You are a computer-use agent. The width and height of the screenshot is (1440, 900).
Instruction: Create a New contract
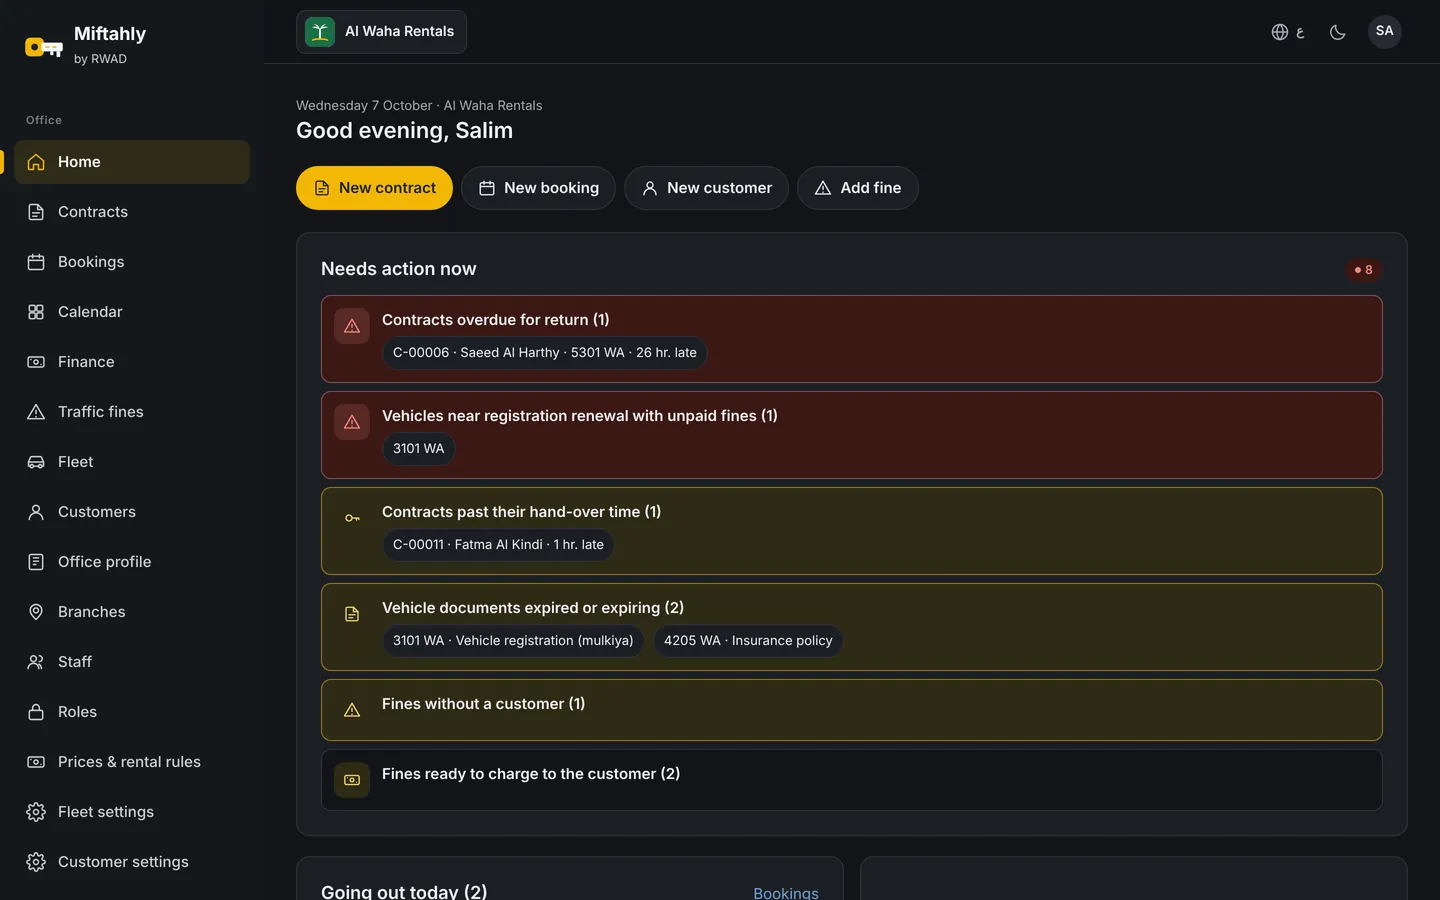(x=374, y=188)
